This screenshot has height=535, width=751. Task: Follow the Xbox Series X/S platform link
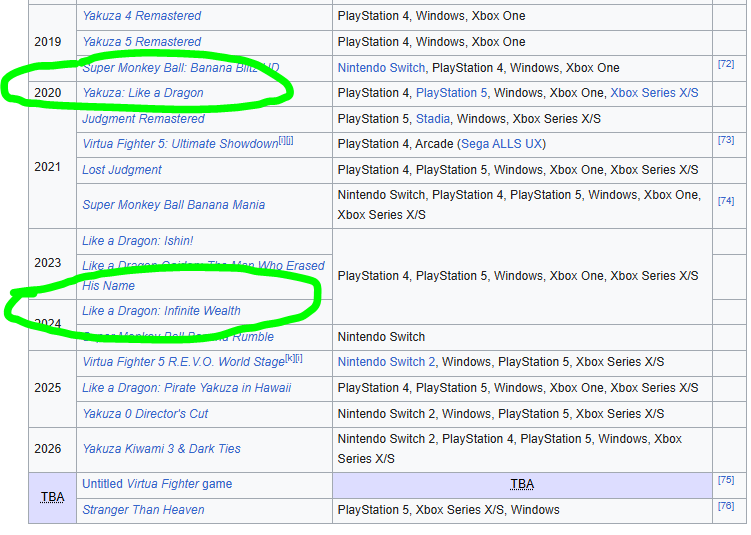[x=654, y=93]
